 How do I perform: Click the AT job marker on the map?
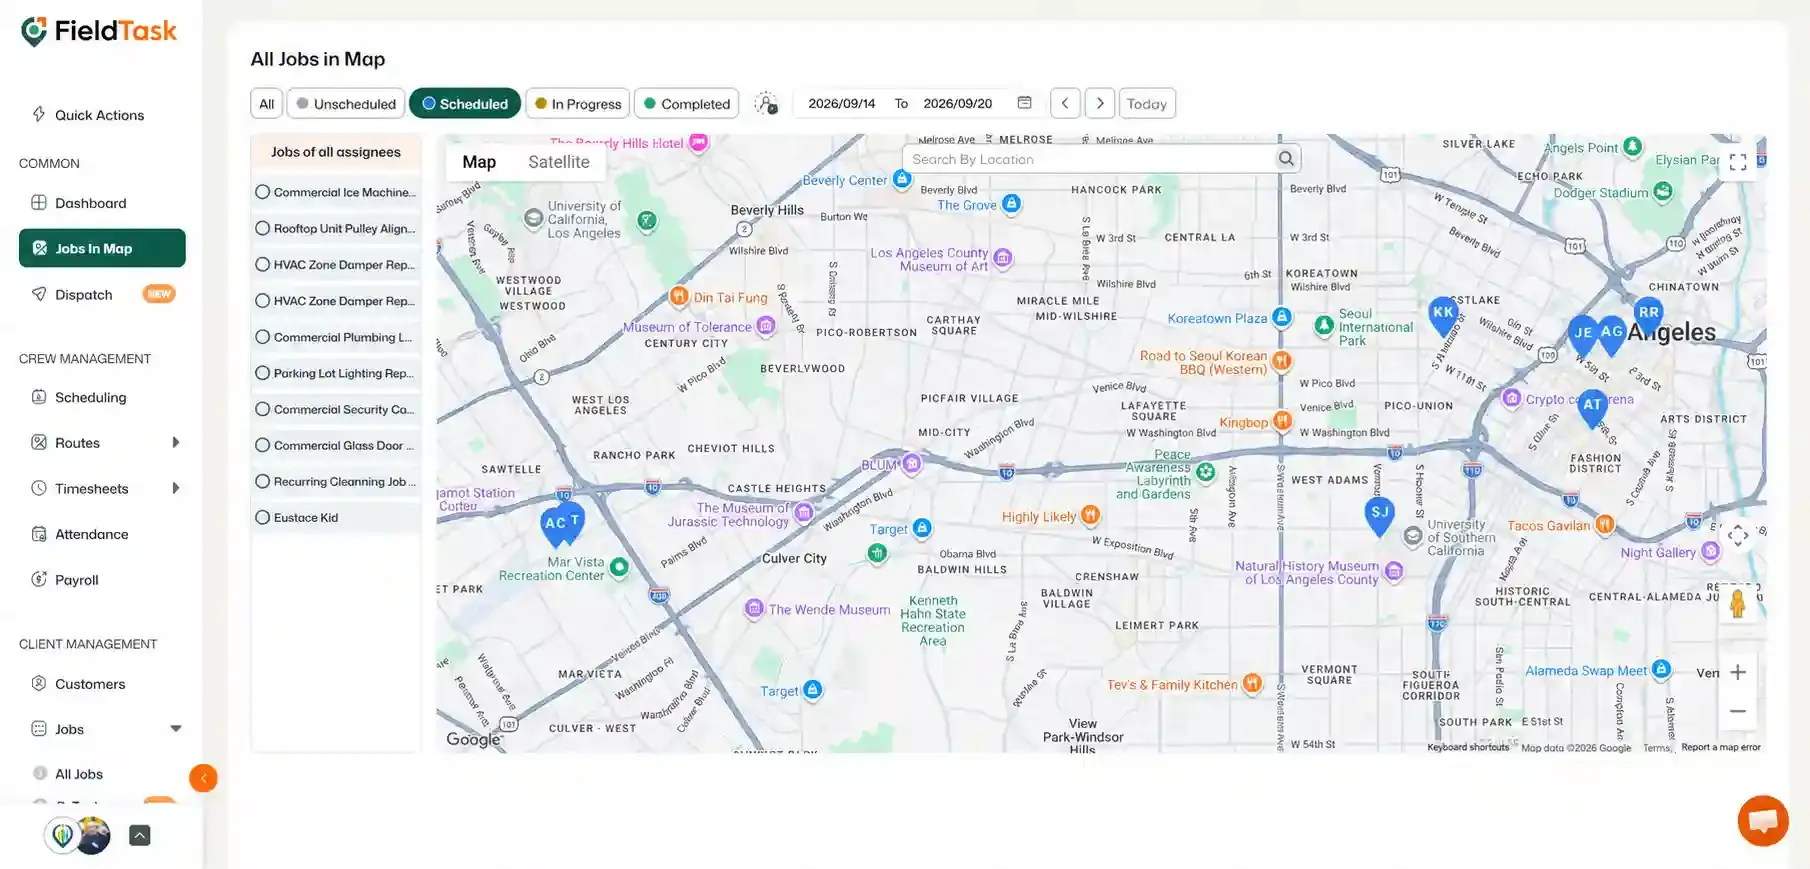click(1592, 408)
